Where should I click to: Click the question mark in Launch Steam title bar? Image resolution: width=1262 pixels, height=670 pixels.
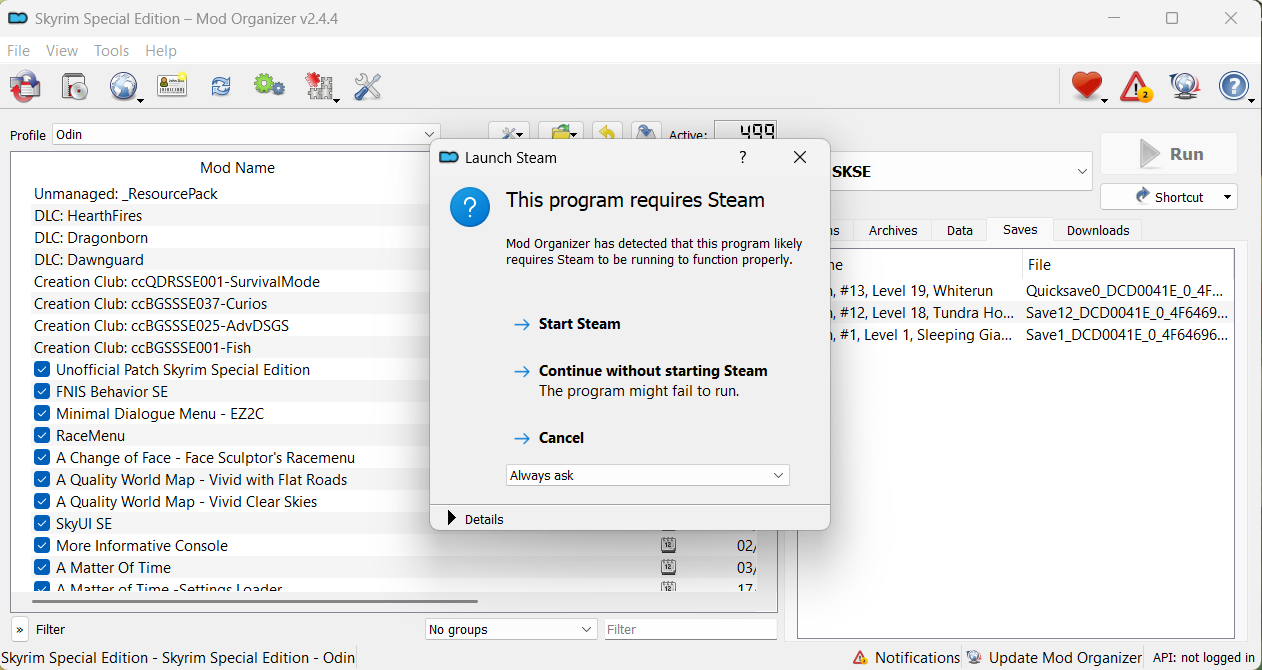(742, 157)
